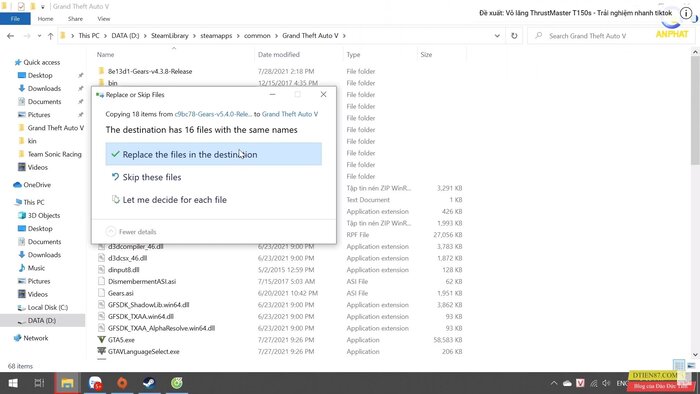This screenshot has height=394, width=700.
Task: Select the GTAVLanguageSelect.exe file
Action: pyautogui.click(x=143, y=352)
